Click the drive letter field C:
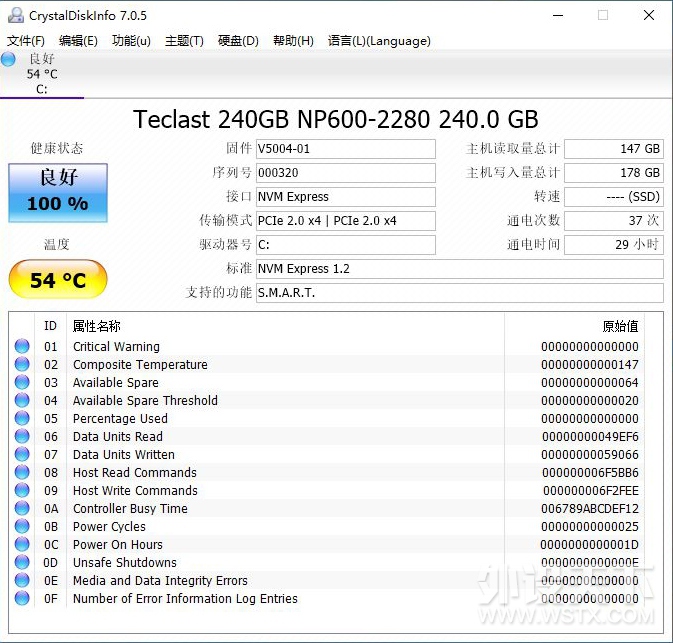673x643 pixels. (346, 245)
